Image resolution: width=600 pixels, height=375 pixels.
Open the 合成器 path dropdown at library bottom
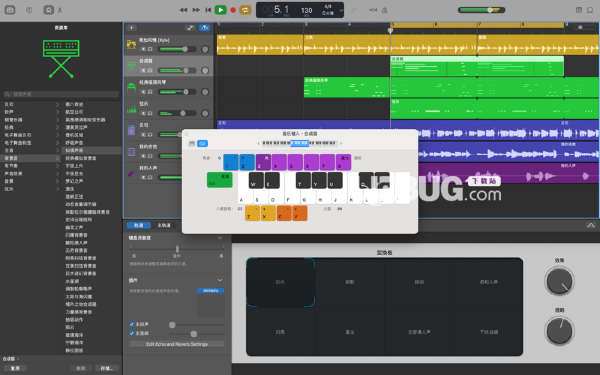point(11,359)
